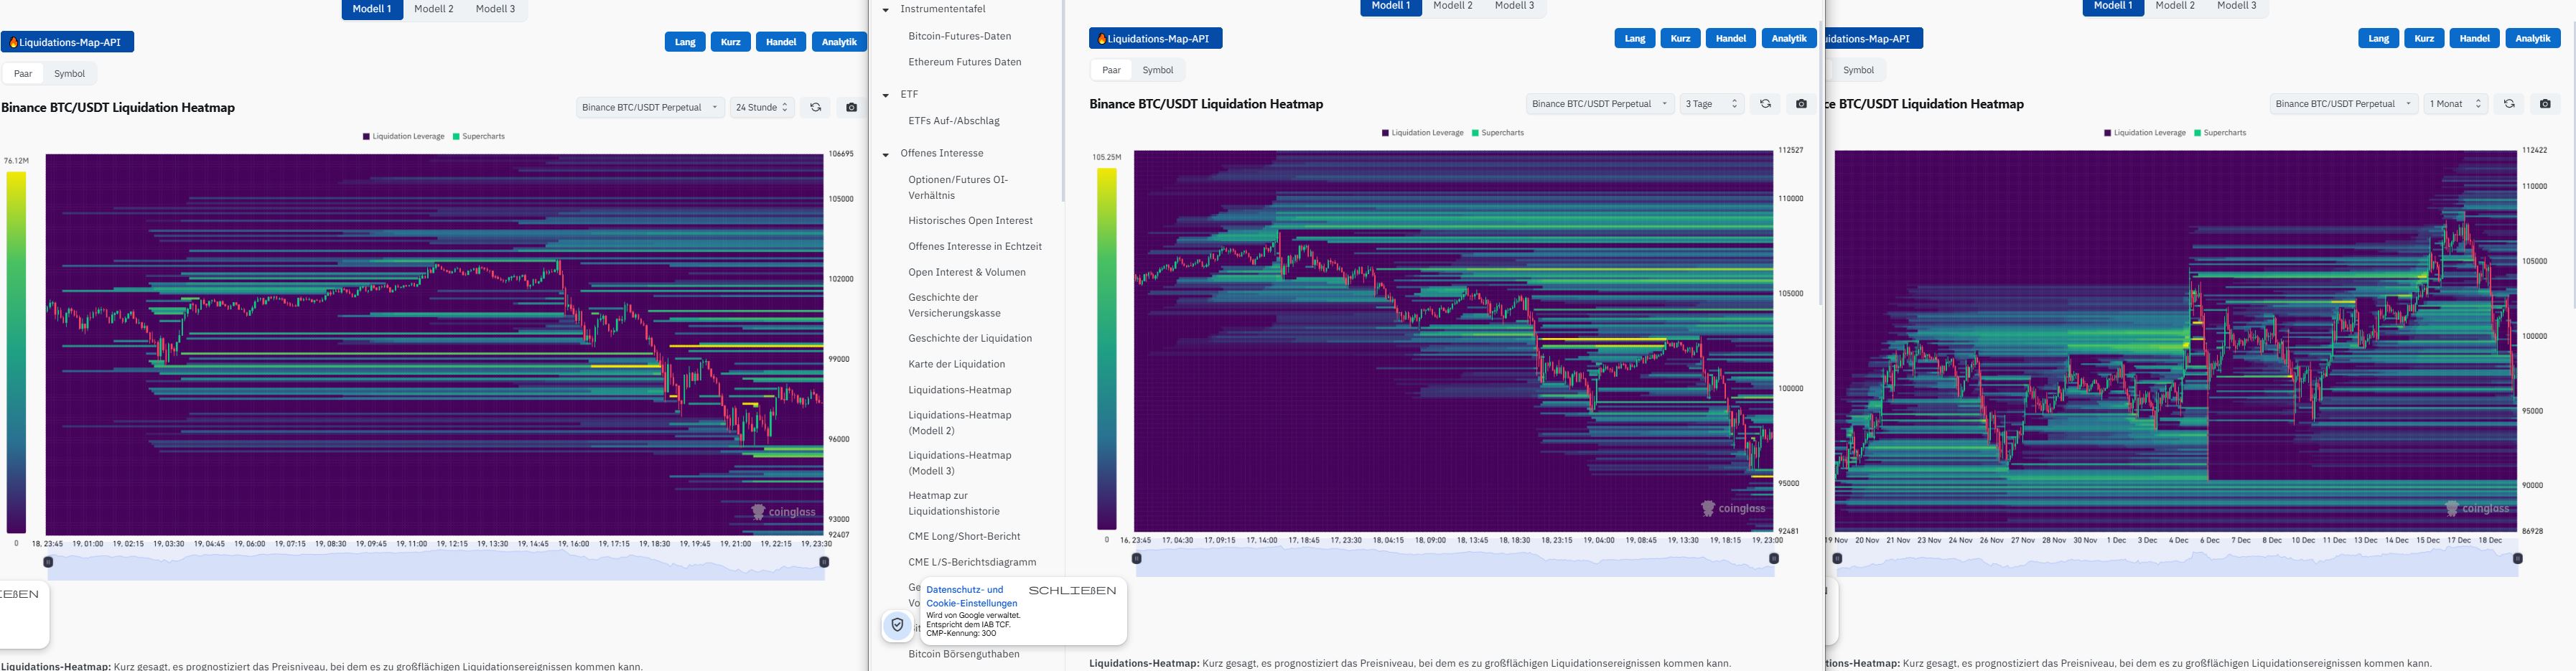This screenshot has width=2576, height=671.
Task: Switch to Symbol in the 3 Tage window
Action: coord(1158,70)
